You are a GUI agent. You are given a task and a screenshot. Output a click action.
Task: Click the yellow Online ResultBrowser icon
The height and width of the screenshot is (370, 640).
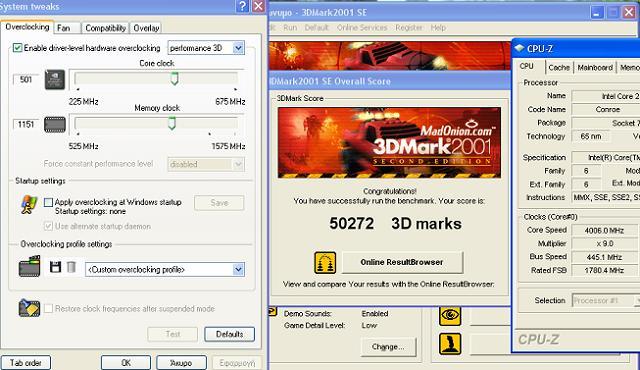(x=325, y=262)
